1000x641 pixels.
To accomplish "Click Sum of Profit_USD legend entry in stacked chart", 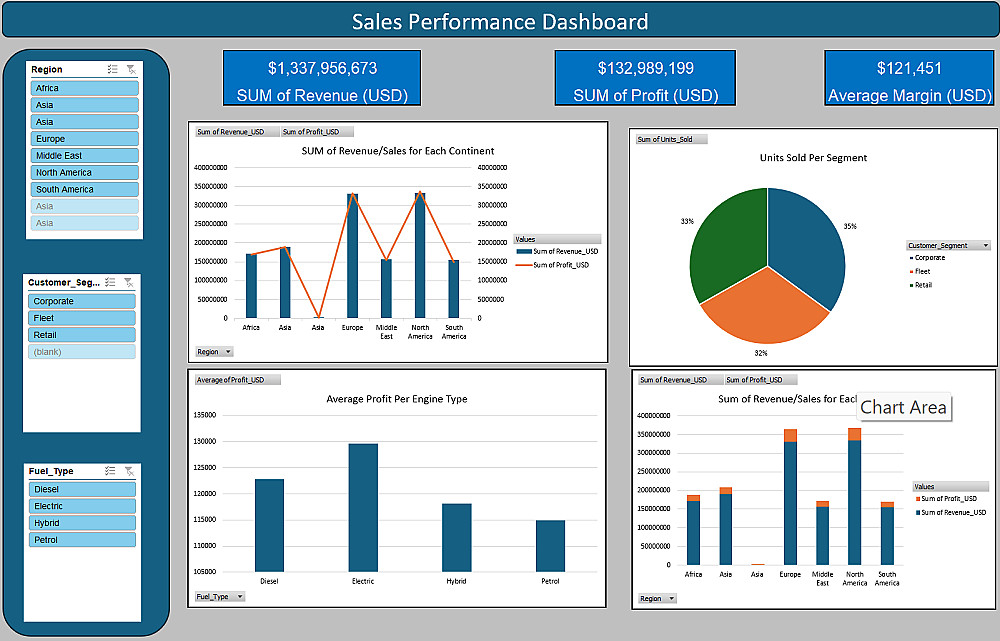I will 946,499.
